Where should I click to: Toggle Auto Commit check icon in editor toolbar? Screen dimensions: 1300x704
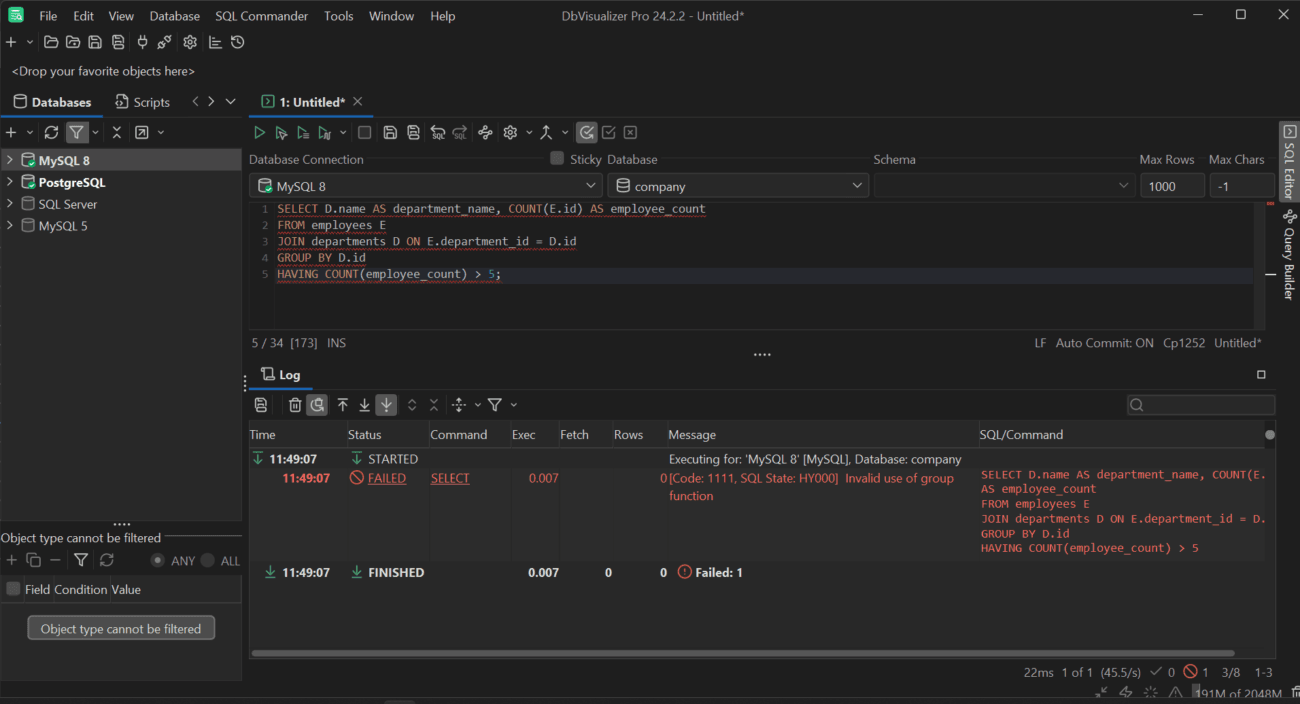(587, 131)
